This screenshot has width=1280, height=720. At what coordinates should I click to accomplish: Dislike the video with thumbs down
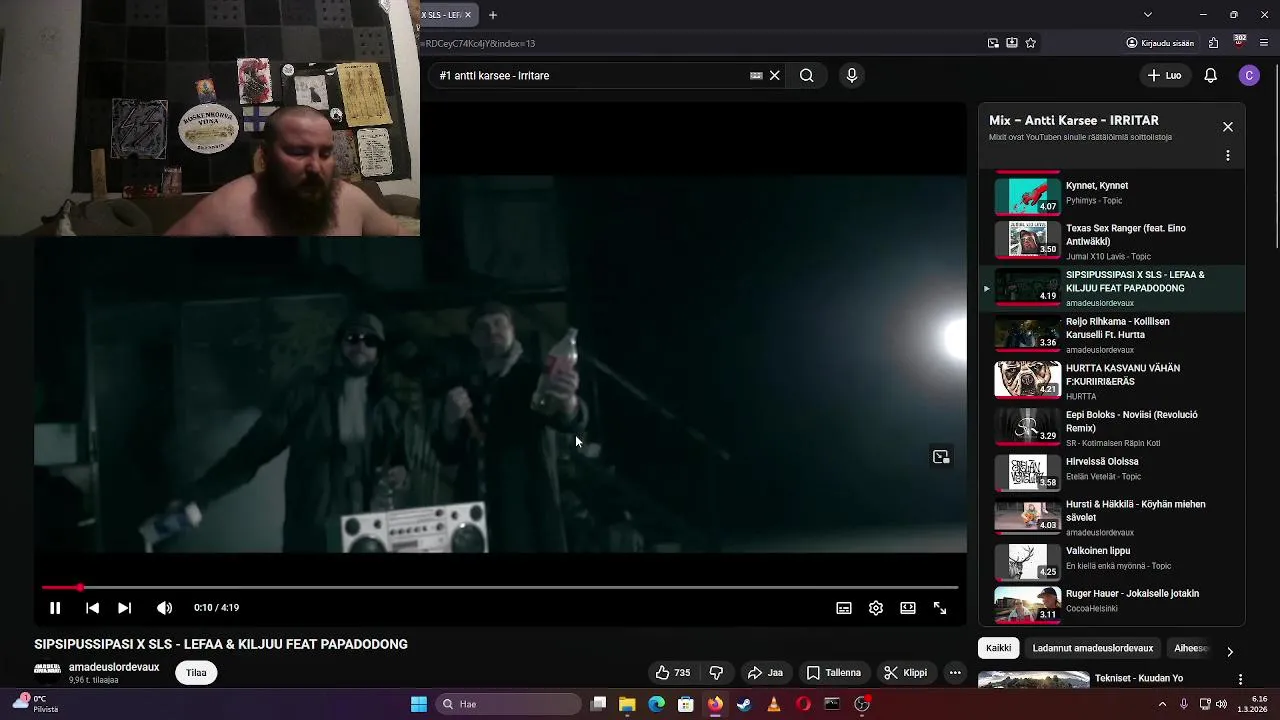click(x=716, y=673)
